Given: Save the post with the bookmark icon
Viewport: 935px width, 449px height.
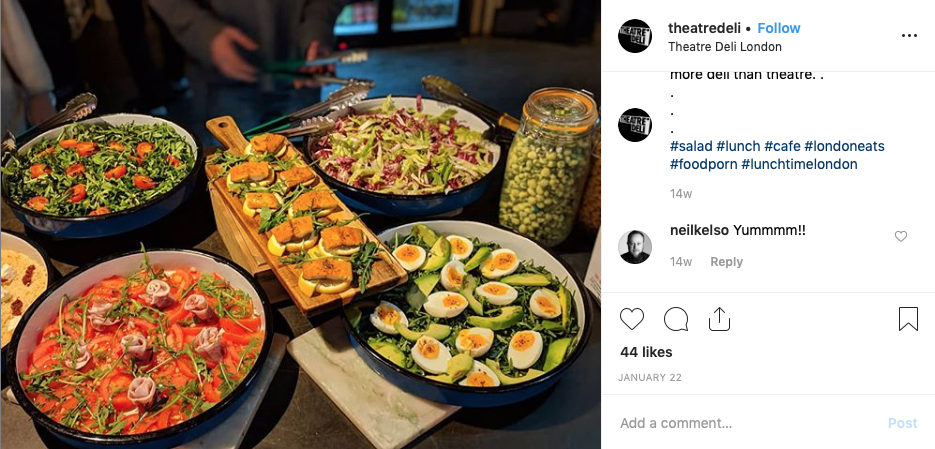Looking at the screenshot, I should (908, 319).
